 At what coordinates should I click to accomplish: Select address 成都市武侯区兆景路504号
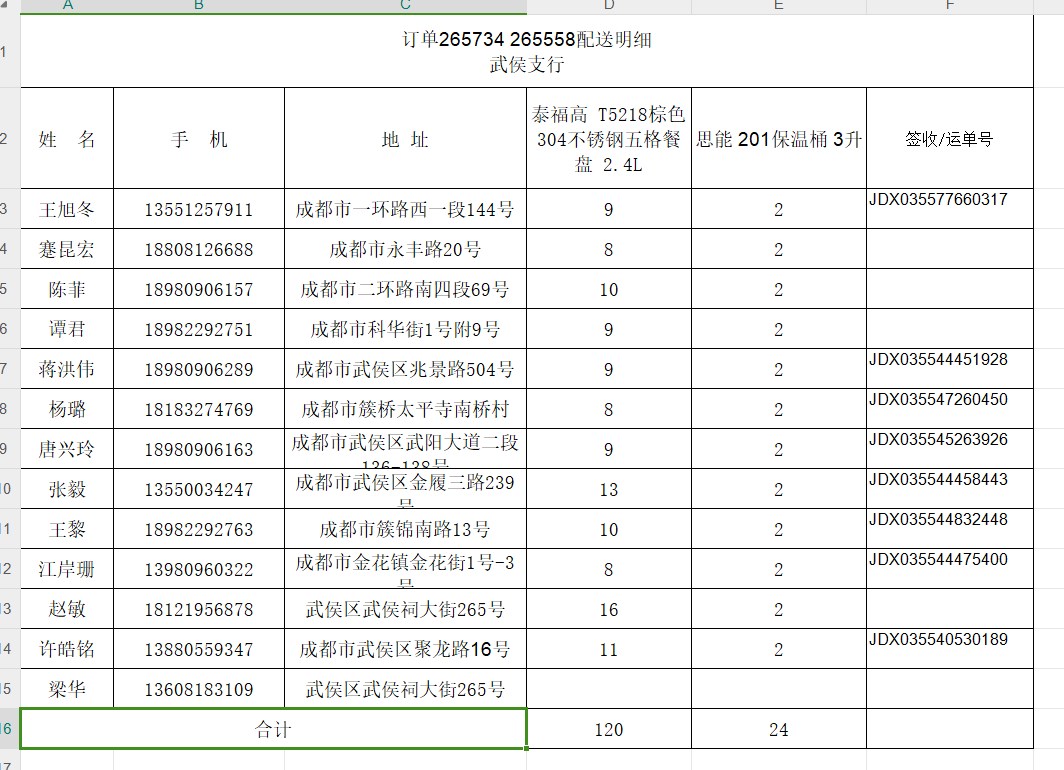(405, 369)
